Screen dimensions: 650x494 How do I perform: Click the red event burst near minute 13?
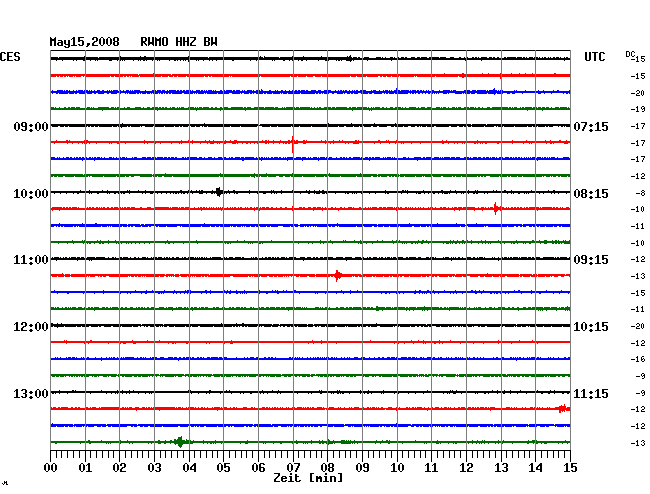[x=496, y=208]
